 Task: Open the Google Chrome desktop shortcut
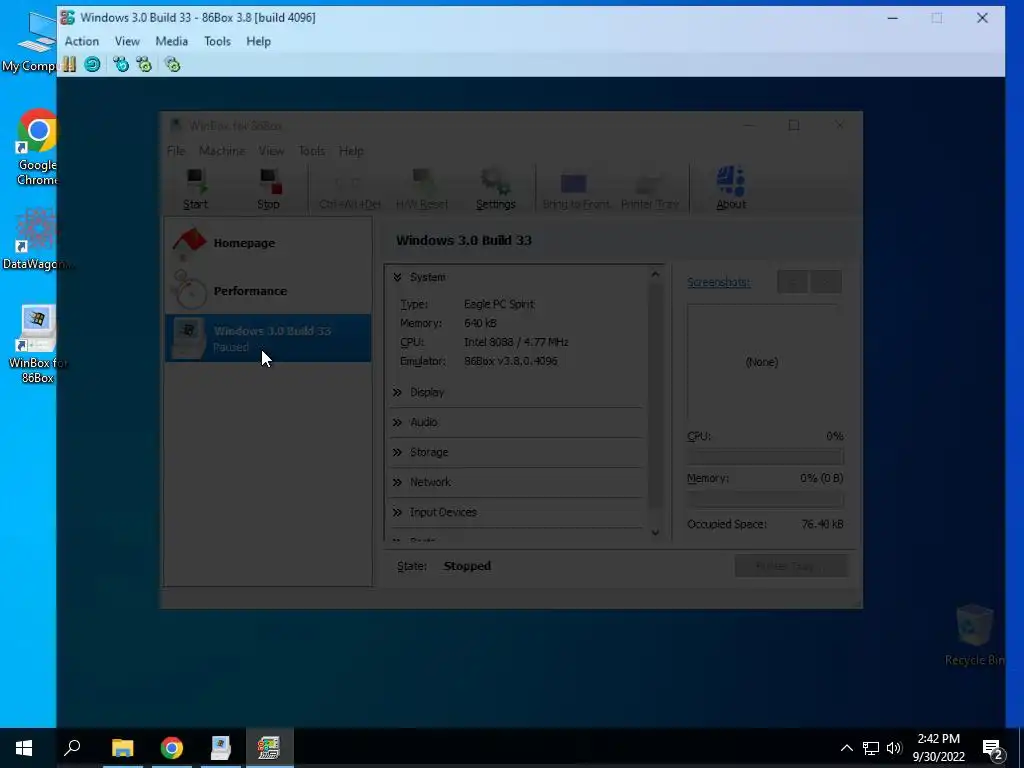(x=37, y=148)
